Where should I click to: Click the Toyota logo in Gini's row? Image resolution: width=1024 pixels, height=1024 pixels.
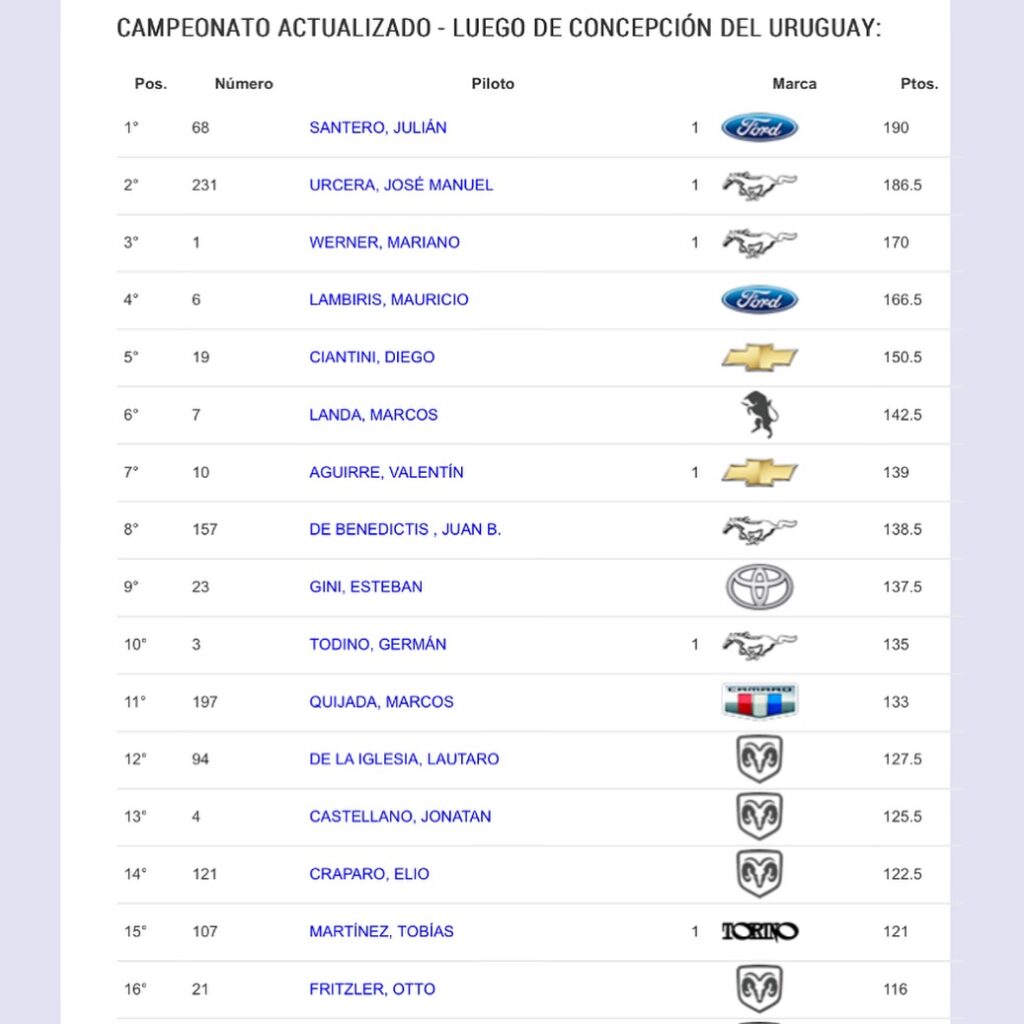(759, 586)
